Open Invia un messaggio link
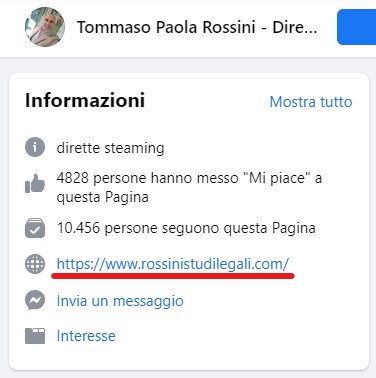The height and width of the screenshot is (378, 376). [120, 301]
